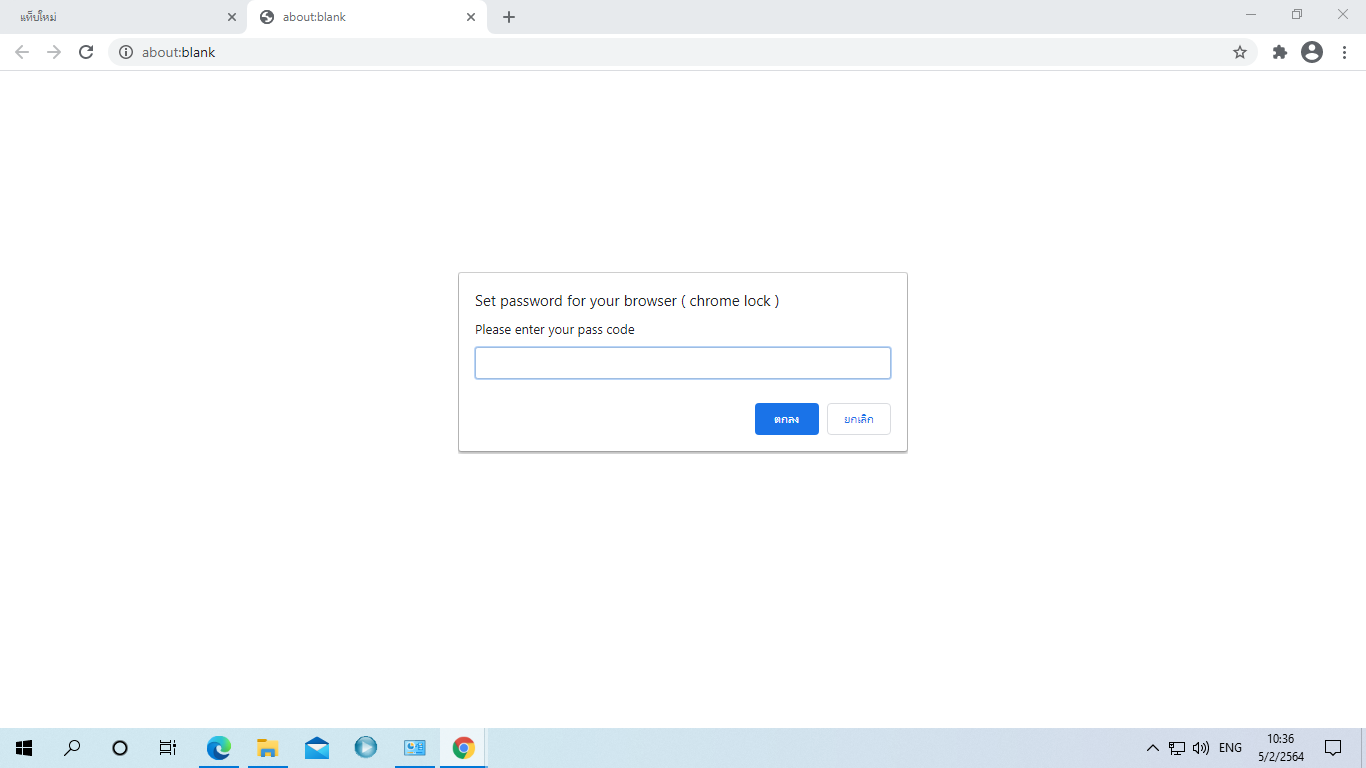Switch the ENG input language indicator

click(x=1230, y=747)
